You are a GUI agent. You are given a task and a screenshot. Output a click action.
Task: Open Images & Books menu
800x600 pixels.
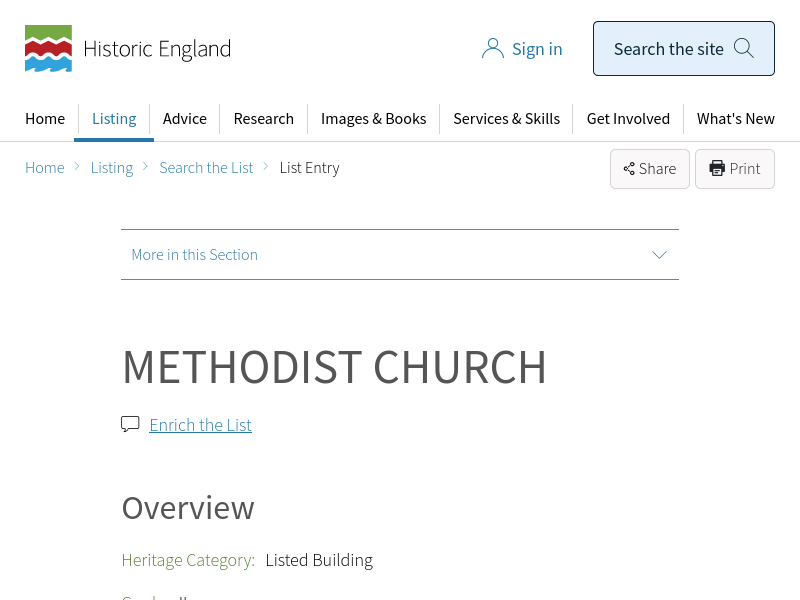point(373,118)
